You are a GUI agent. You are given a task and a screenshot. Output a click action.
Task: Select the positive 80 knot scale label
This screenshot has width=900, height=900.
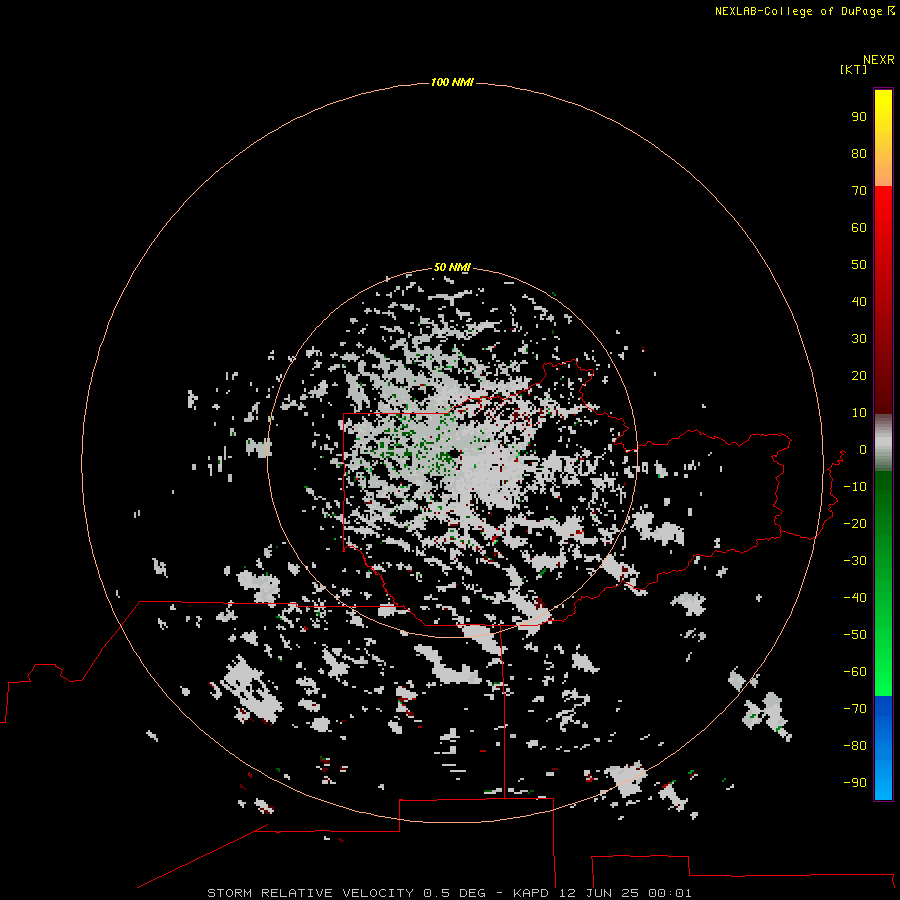pyautogui.click(x=859, y=153)
